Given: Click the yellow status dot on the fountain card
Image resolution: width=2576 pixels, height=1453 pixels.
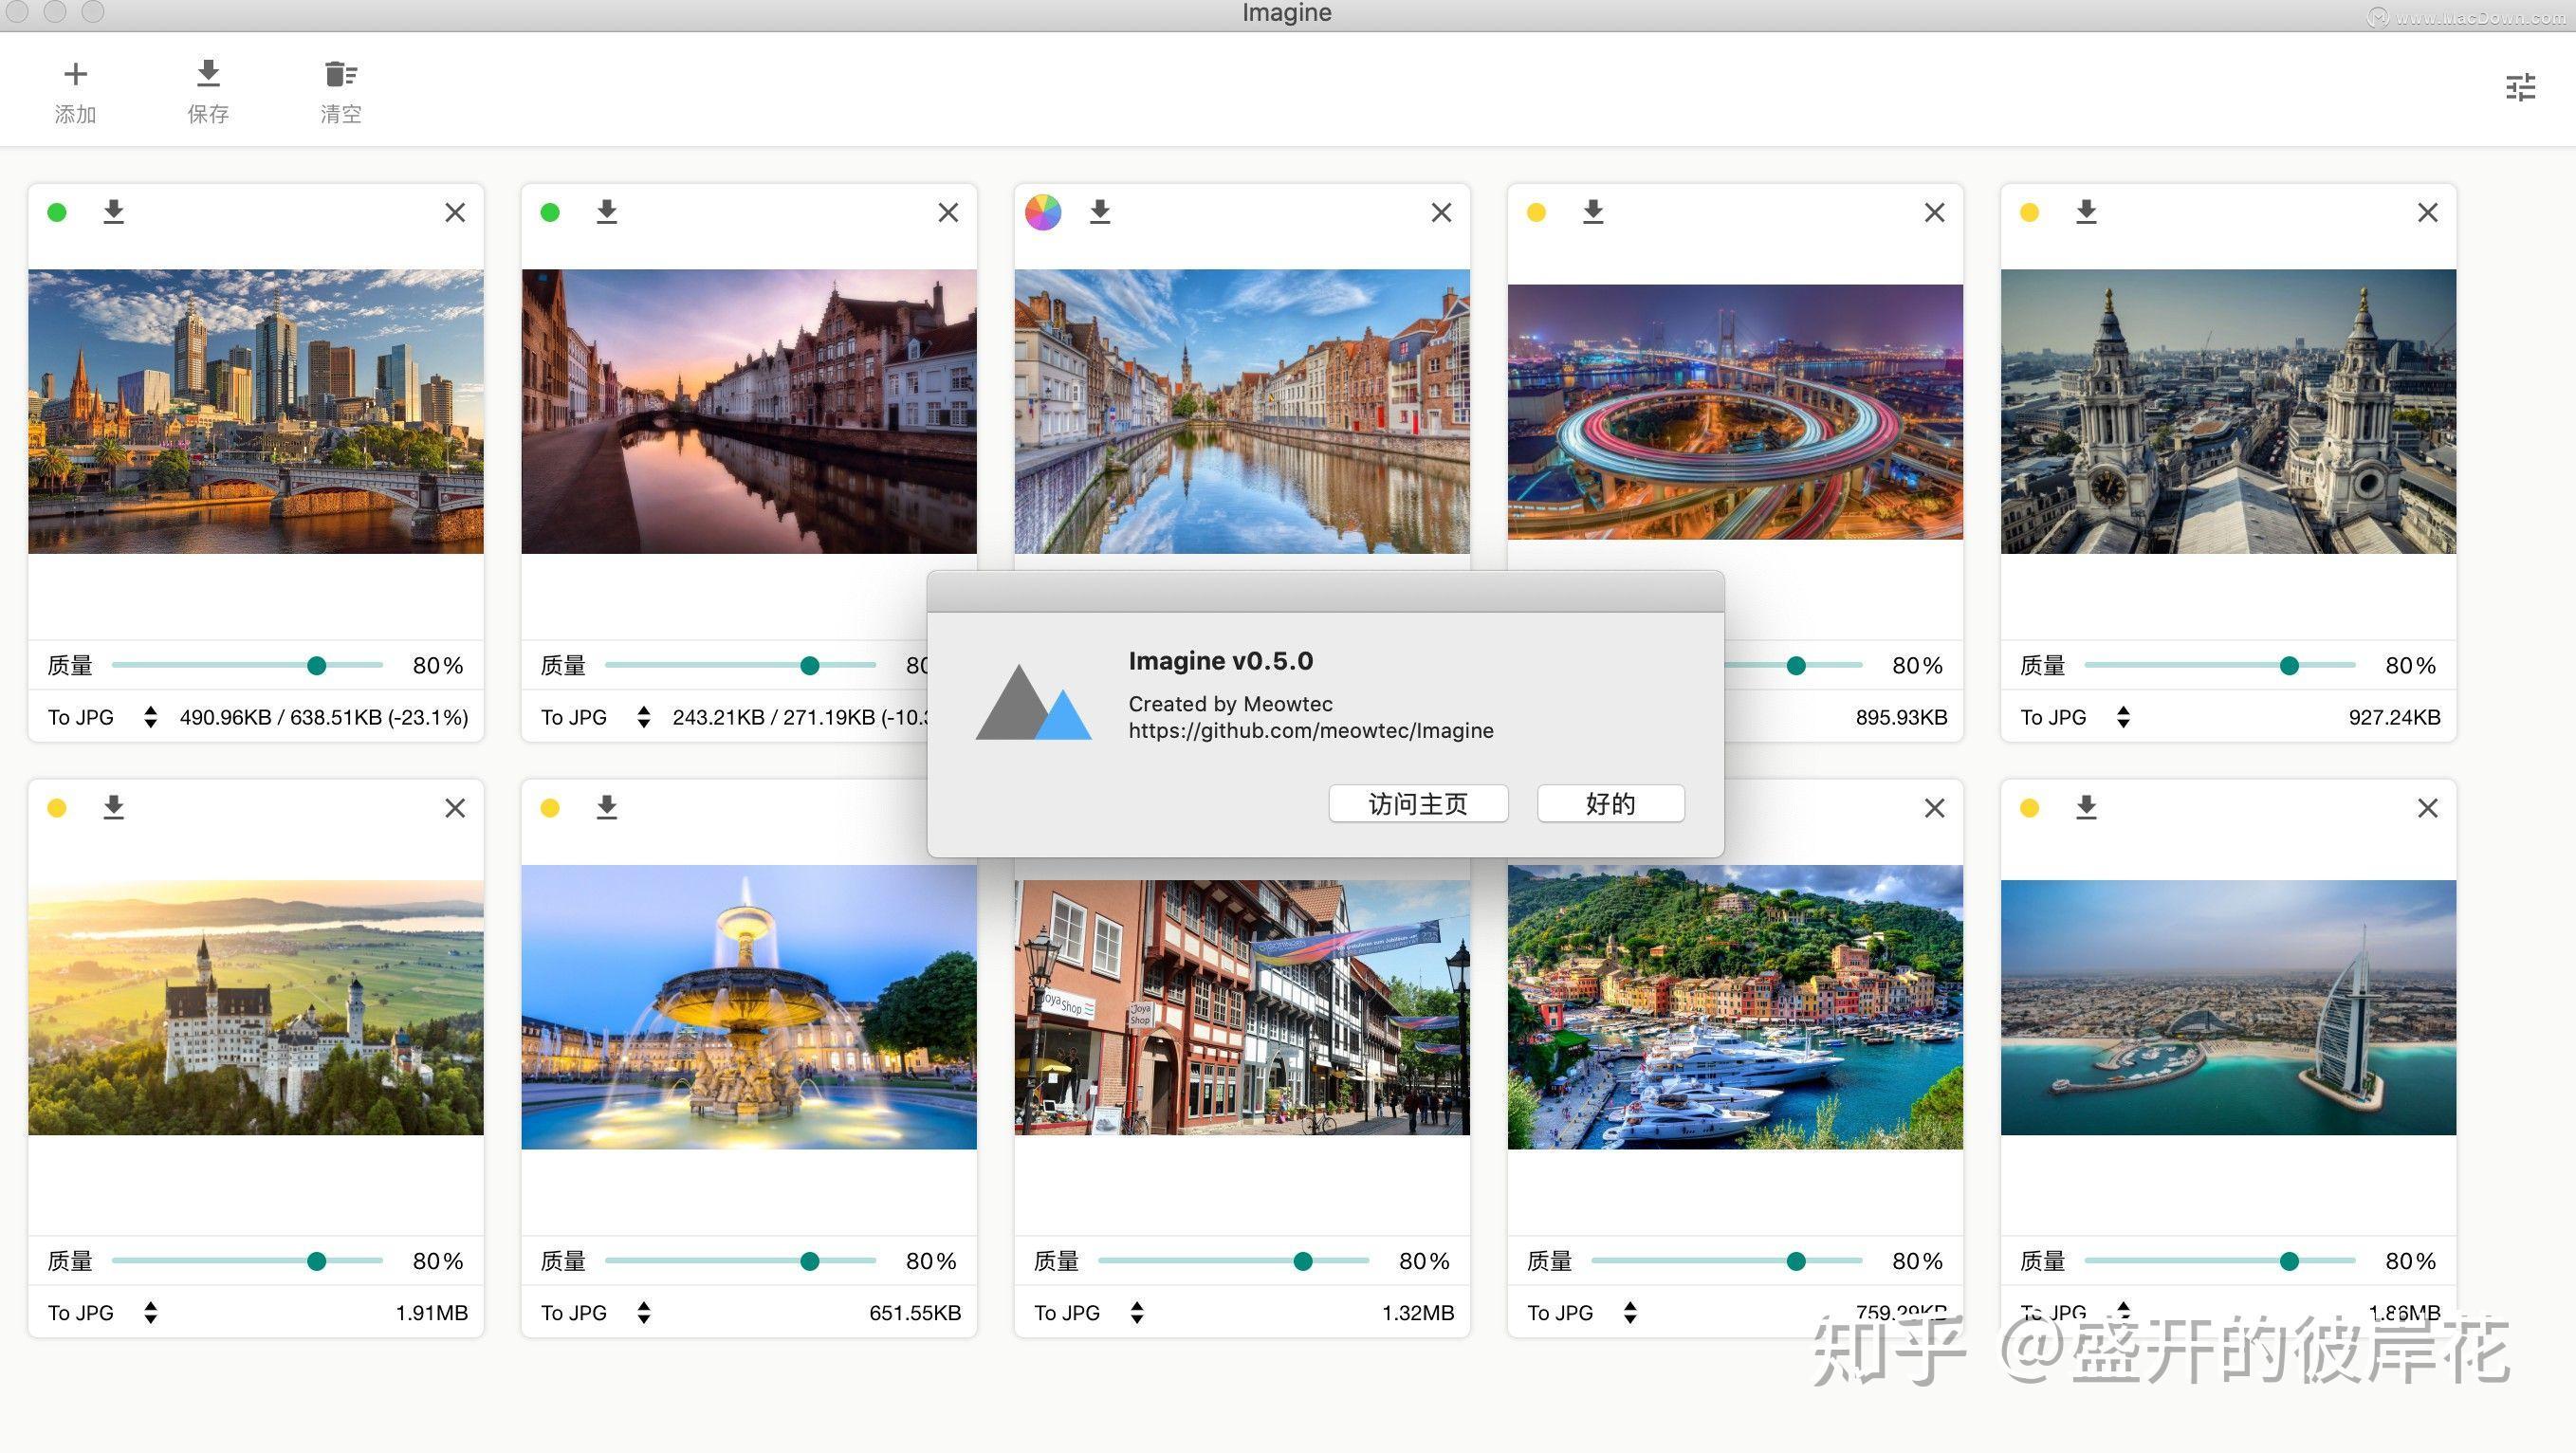Looking at the screenshot, I should point(550,808).
